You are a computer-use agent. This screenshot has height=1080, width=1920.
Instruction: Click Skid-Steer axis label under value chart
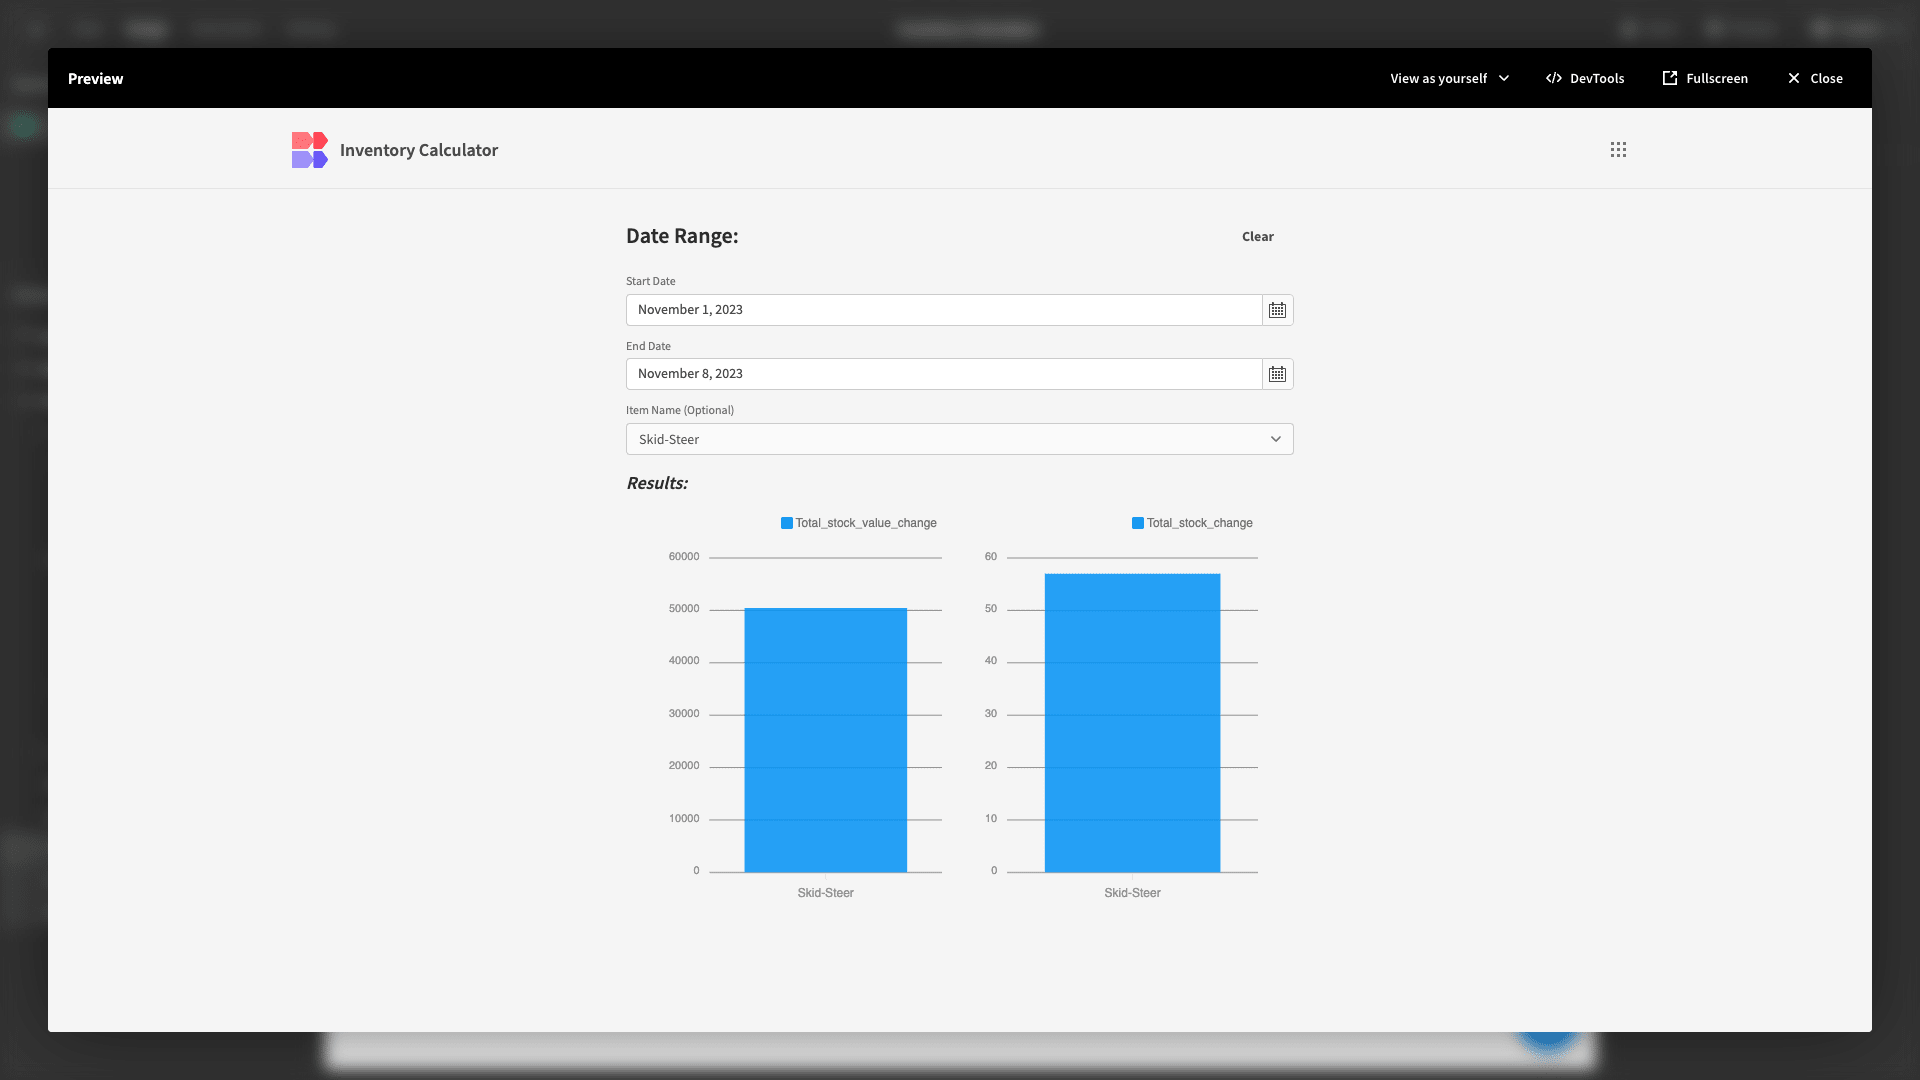825,893
